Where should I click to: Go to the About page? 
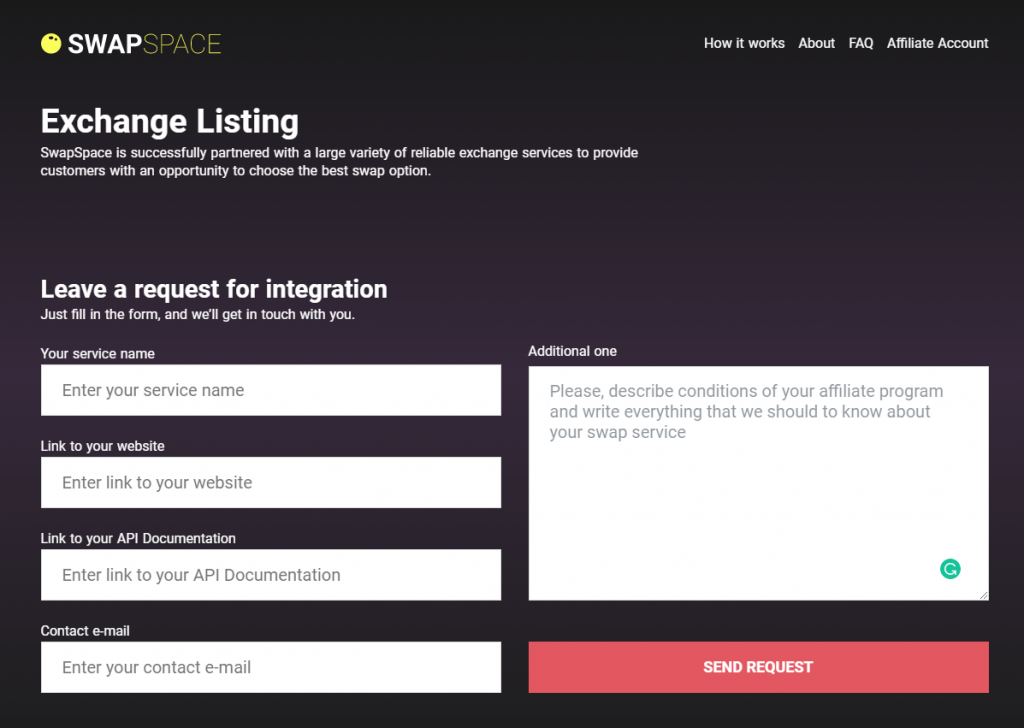pos(816,43)
